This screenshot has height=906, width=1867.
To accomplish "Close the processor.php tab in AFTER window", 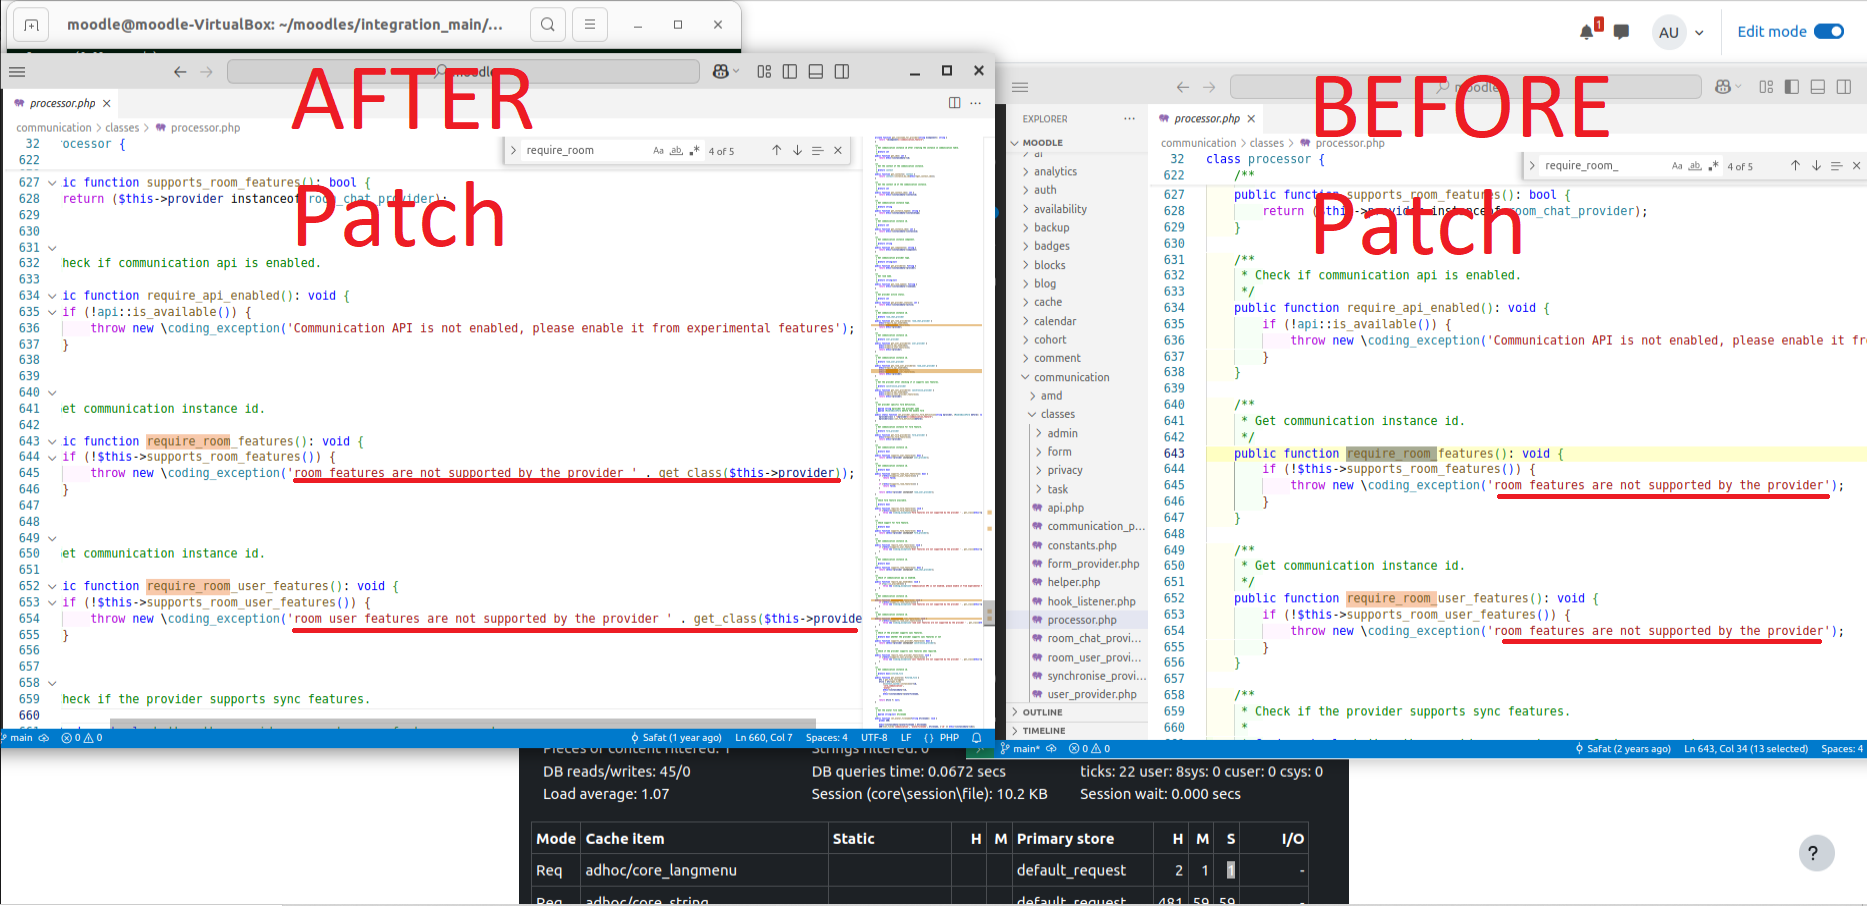I will point(107,103).
